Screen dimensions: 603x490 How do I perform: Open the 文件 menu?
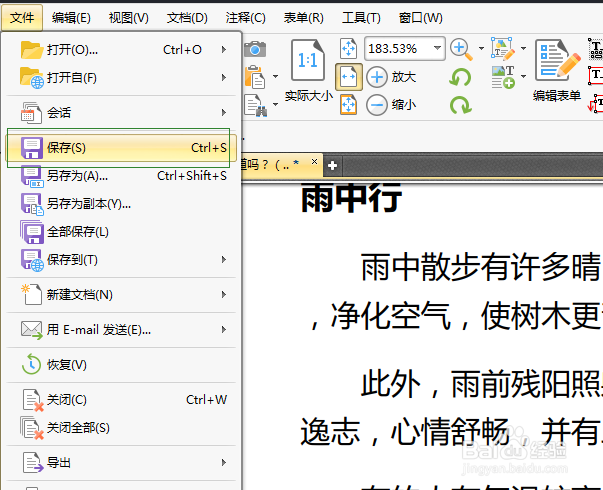[x=22, y=18]
